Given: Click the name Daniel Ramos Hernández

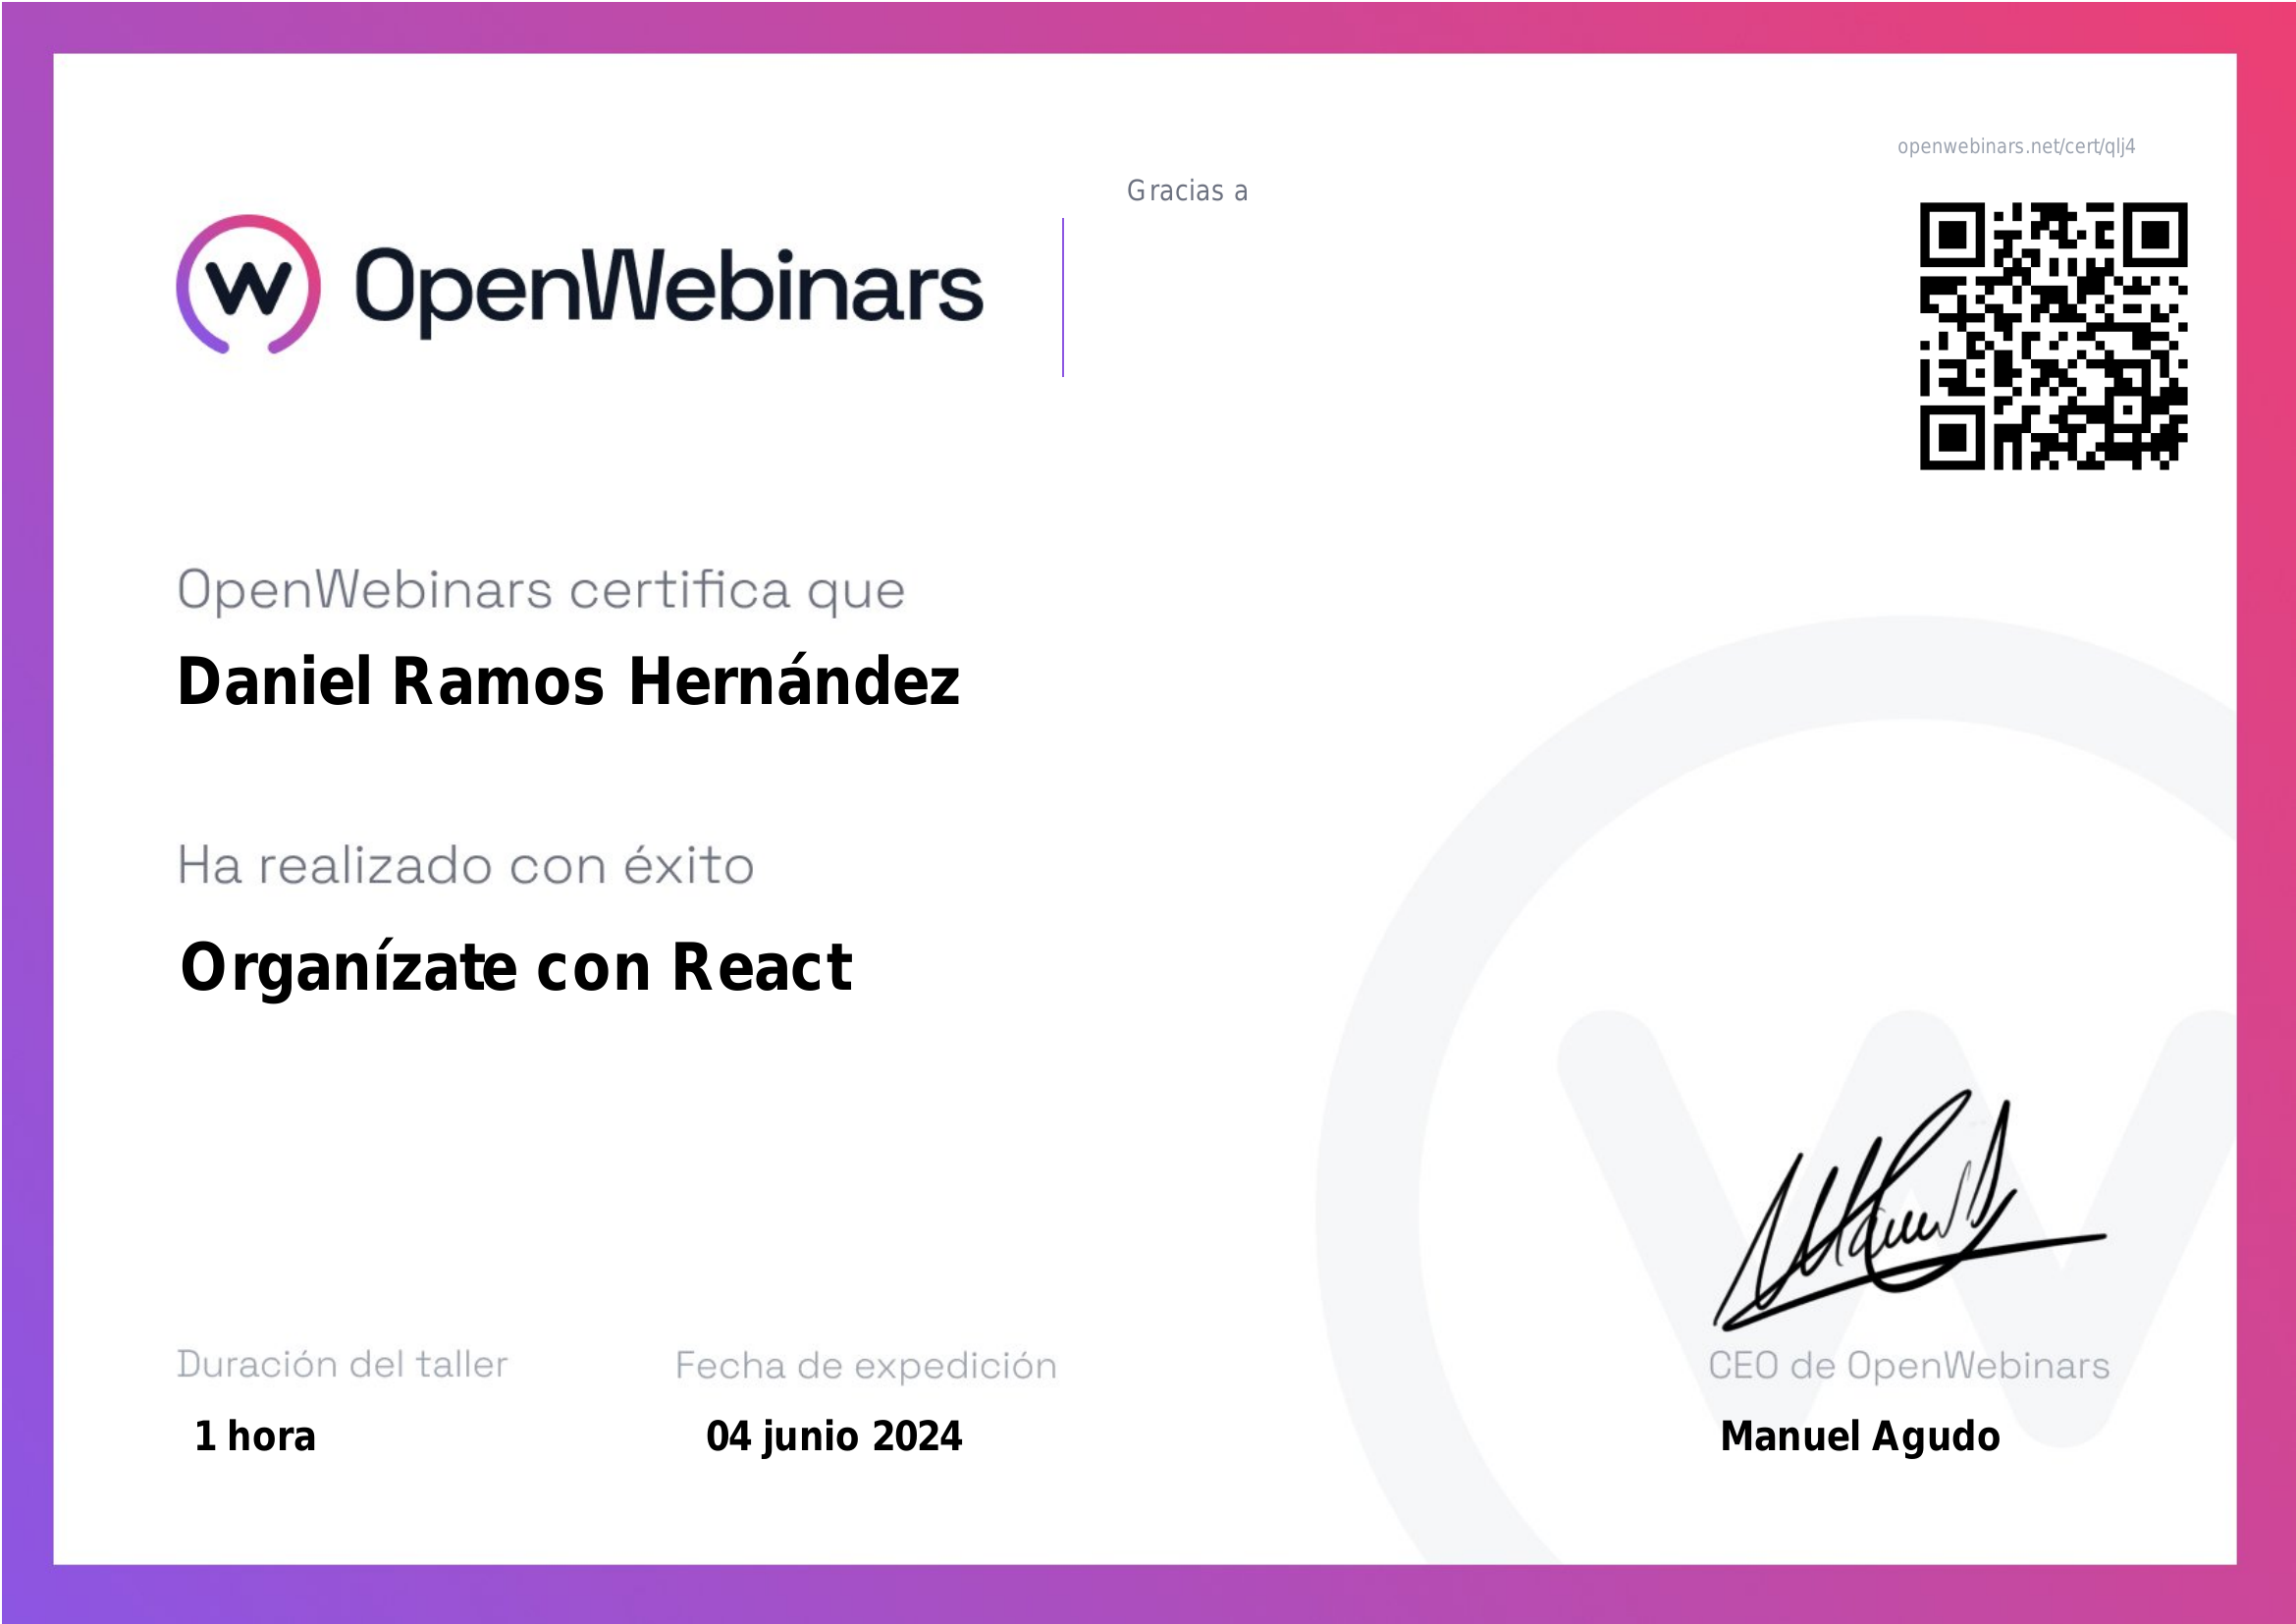Looking at the screenshot, I should (568, 681).
